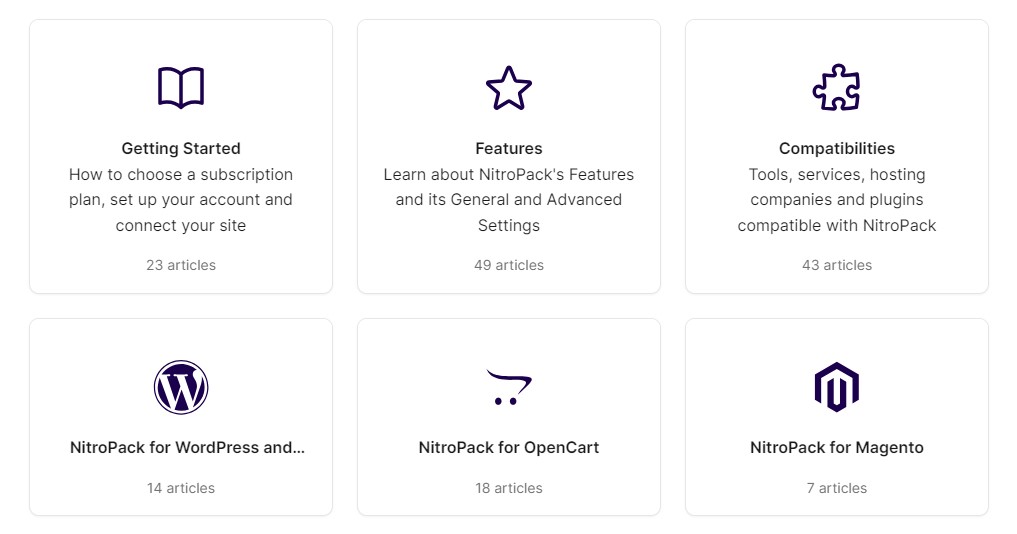Image resolution: width=1017 pixels, height=534 pixels.
Task: Open the Features heading link
Action: click(509, 148)
